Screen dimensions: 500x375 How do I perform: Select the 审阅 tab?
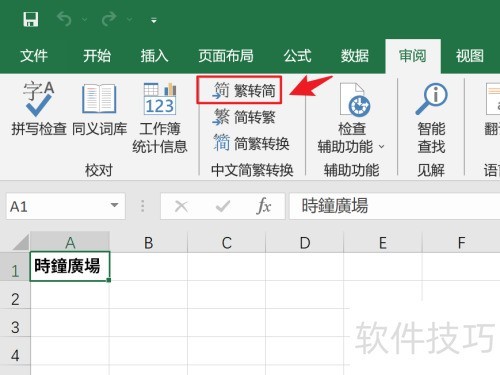pos(413,56)
